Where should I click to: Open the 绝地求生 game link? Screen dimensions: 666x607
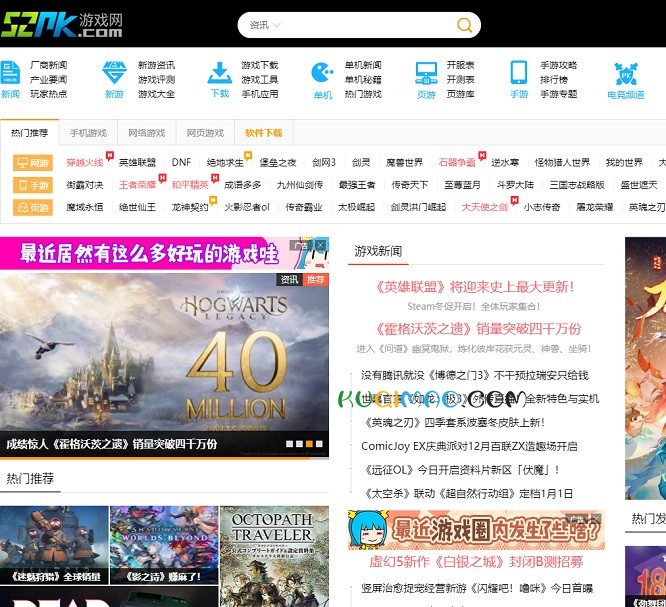click(x=225, y=163)
